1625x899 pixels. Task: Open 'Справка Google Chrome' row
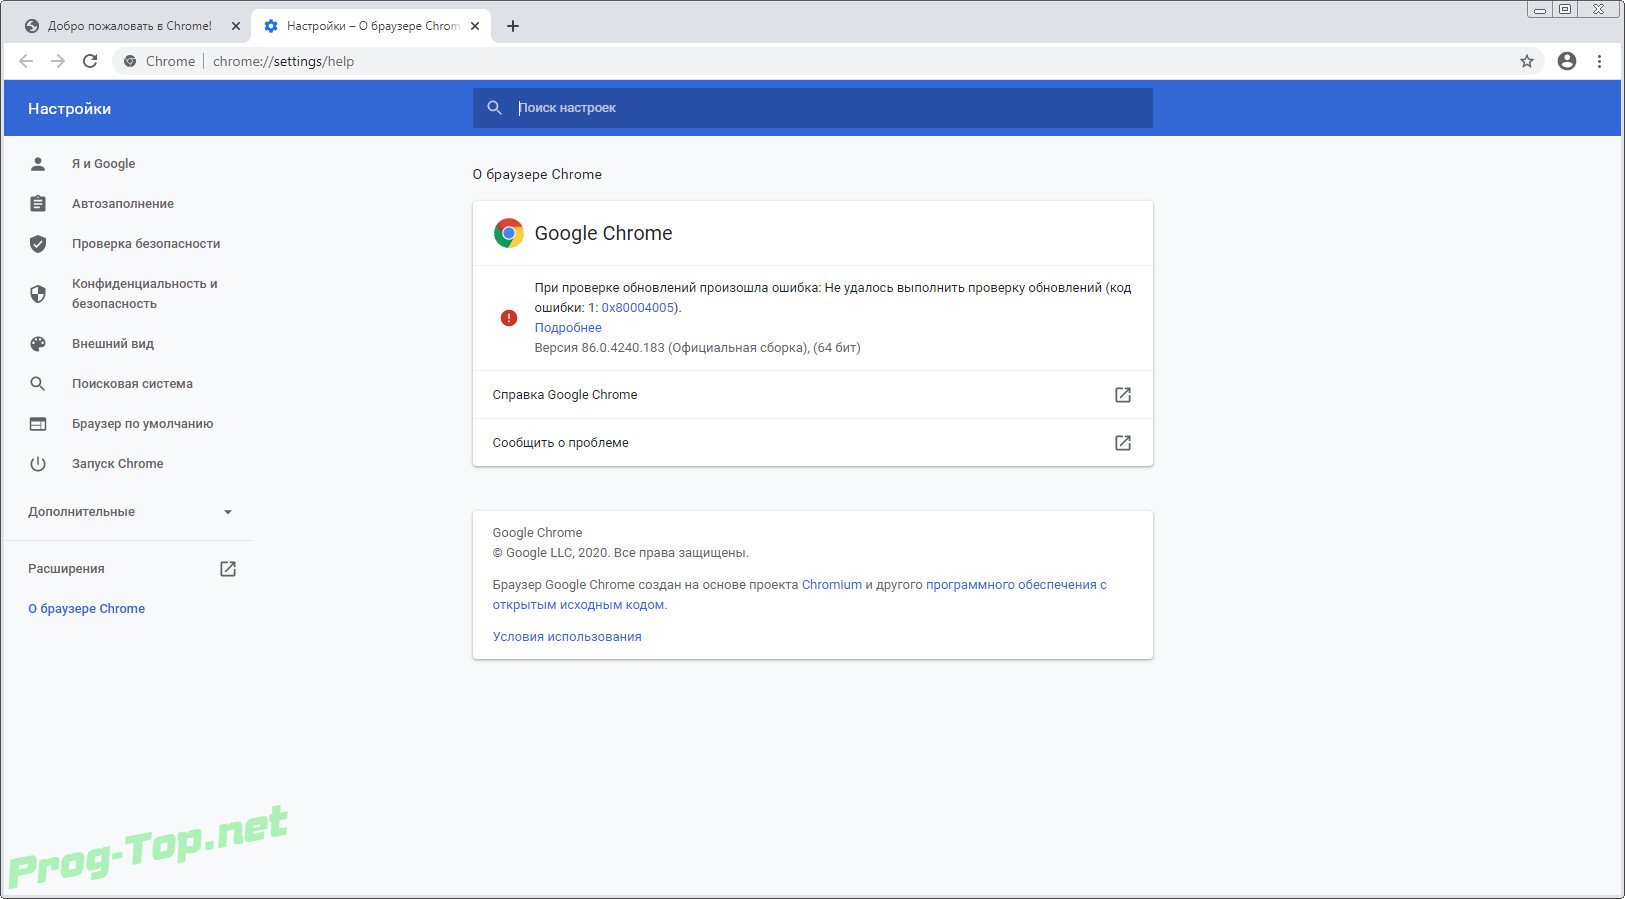(812, 395)
